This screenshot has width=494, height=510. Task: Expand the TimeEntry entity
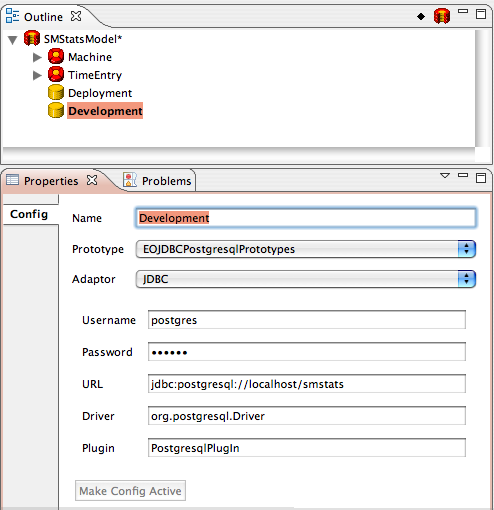37,75
